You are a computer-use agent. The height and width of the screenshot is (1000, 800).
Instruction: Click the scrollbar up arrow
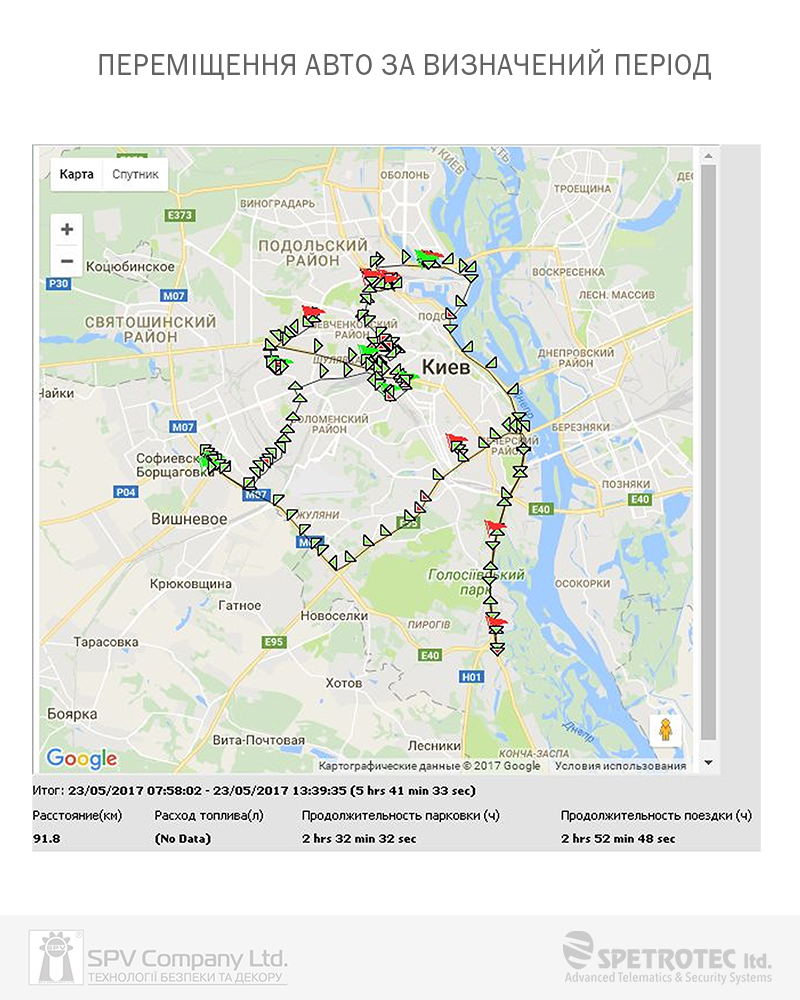pyautogui.click(x=709, y=156)
